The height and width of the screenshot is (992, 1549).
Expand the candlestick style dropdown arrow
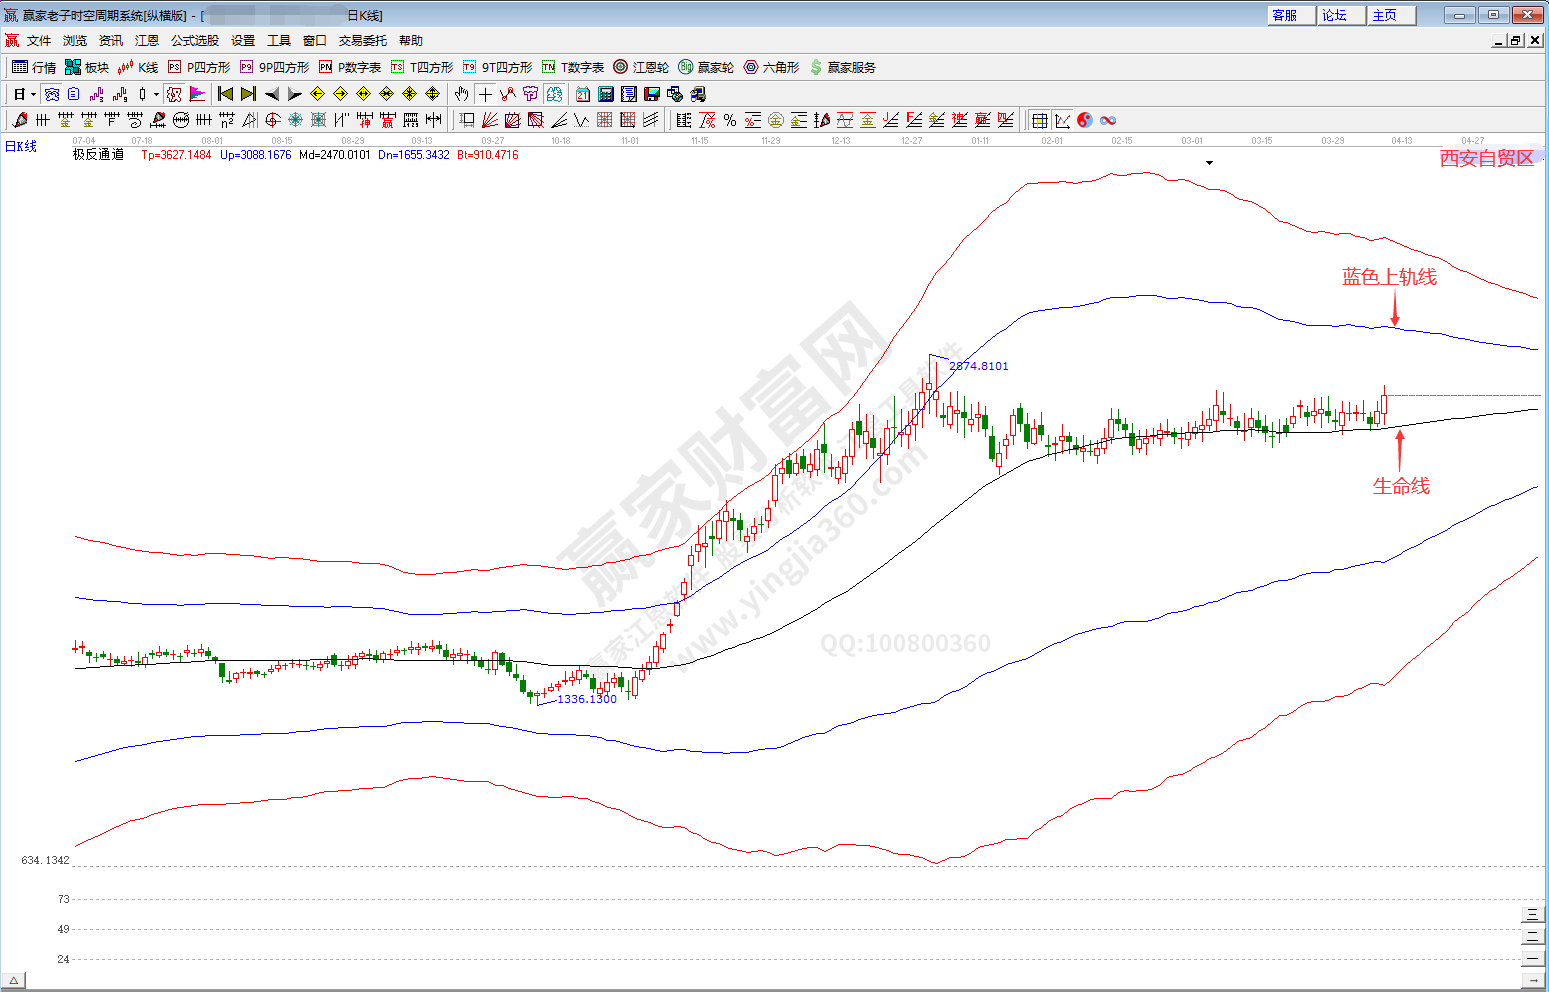click(156, 94)
